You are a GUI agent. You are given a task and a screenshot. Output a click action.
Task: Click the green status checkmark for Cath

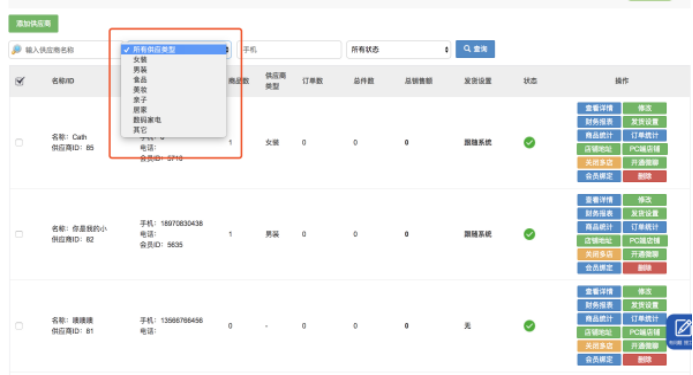[x=529, y=142]
